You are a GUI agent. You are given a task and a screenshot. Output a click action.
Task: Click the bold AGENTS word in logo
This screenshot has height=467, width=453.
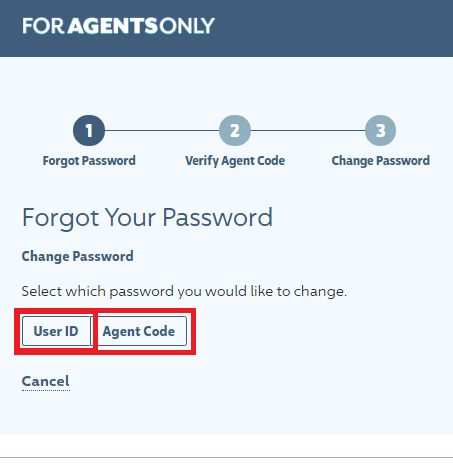[113, 26]
